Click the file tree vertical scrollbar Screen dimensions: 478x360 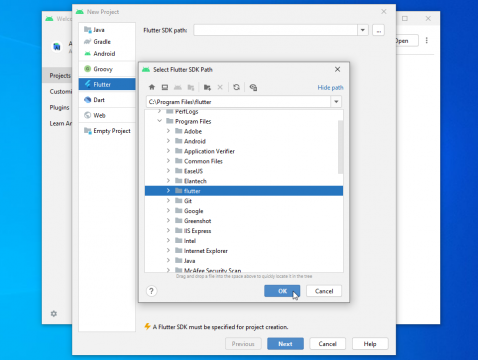340,147
